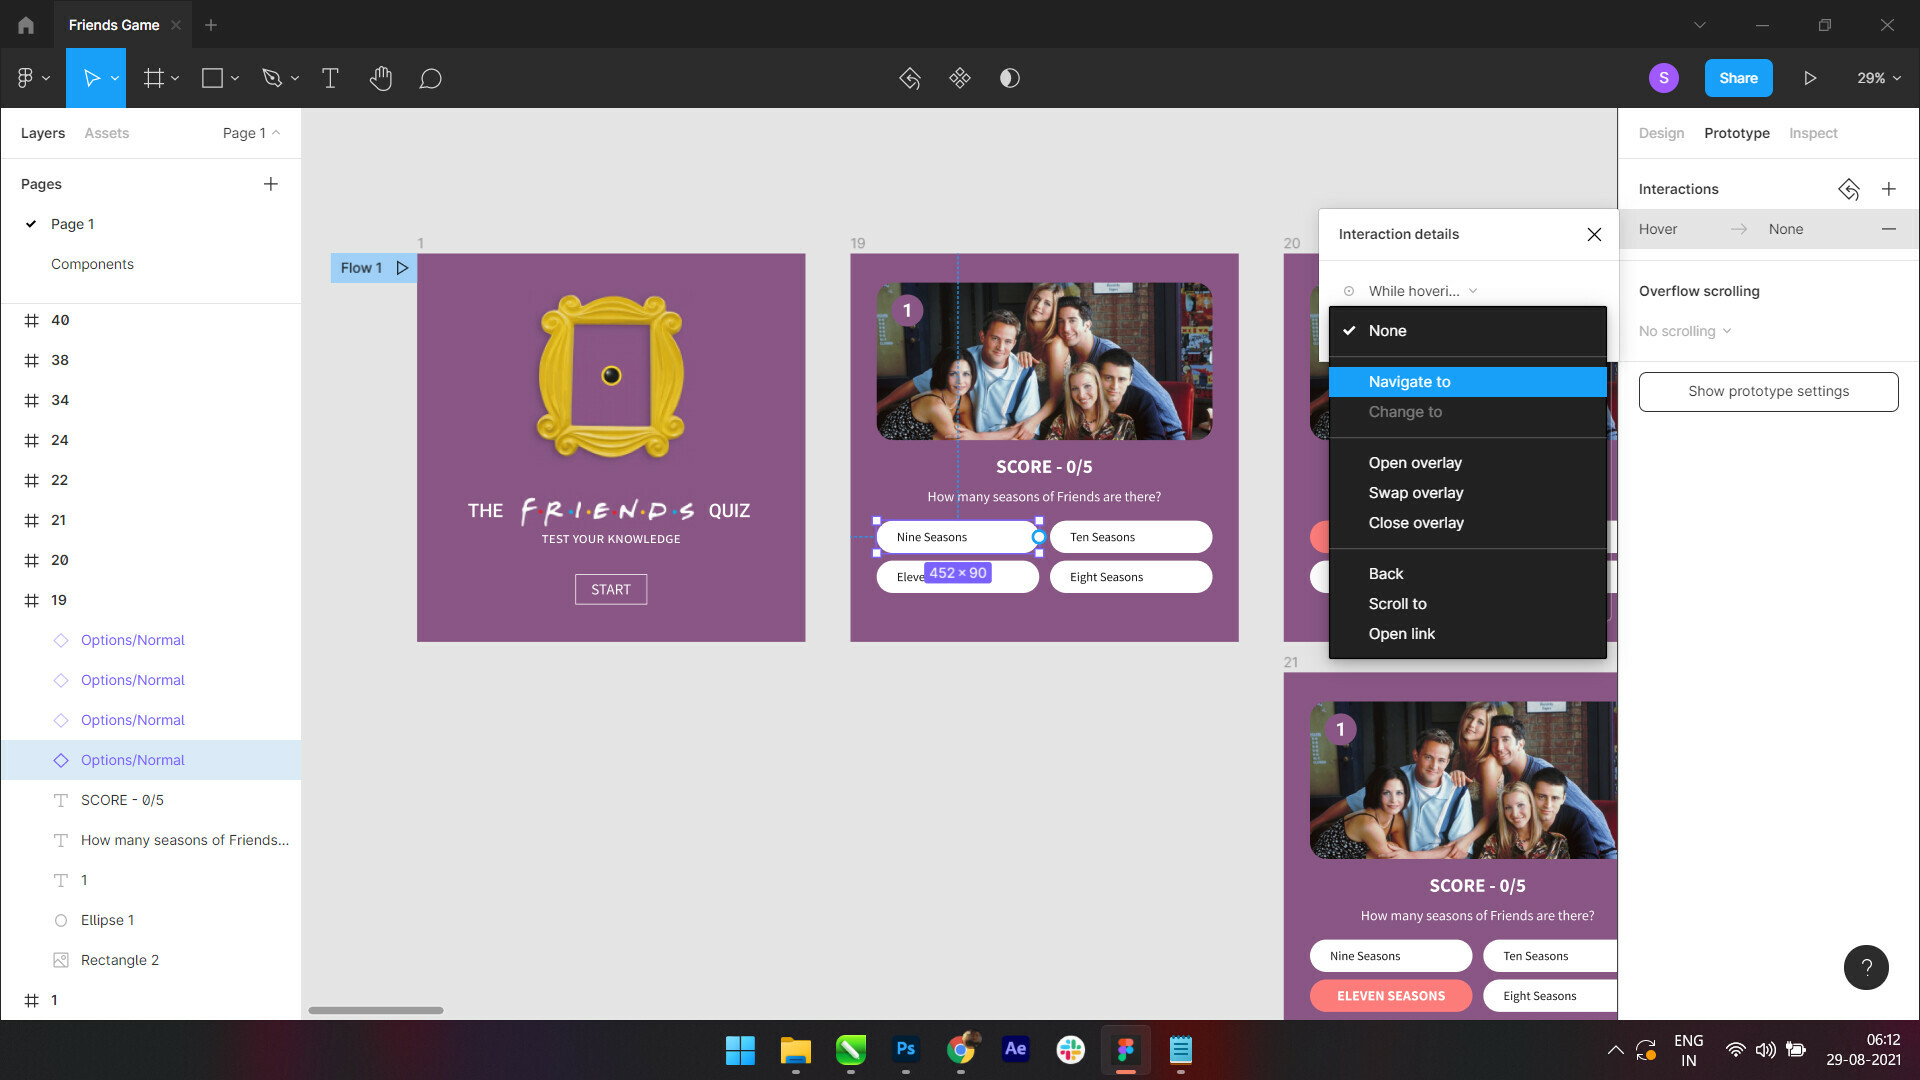
Task: Switch to the Layers tab
Action: click(x=43, y=133)
